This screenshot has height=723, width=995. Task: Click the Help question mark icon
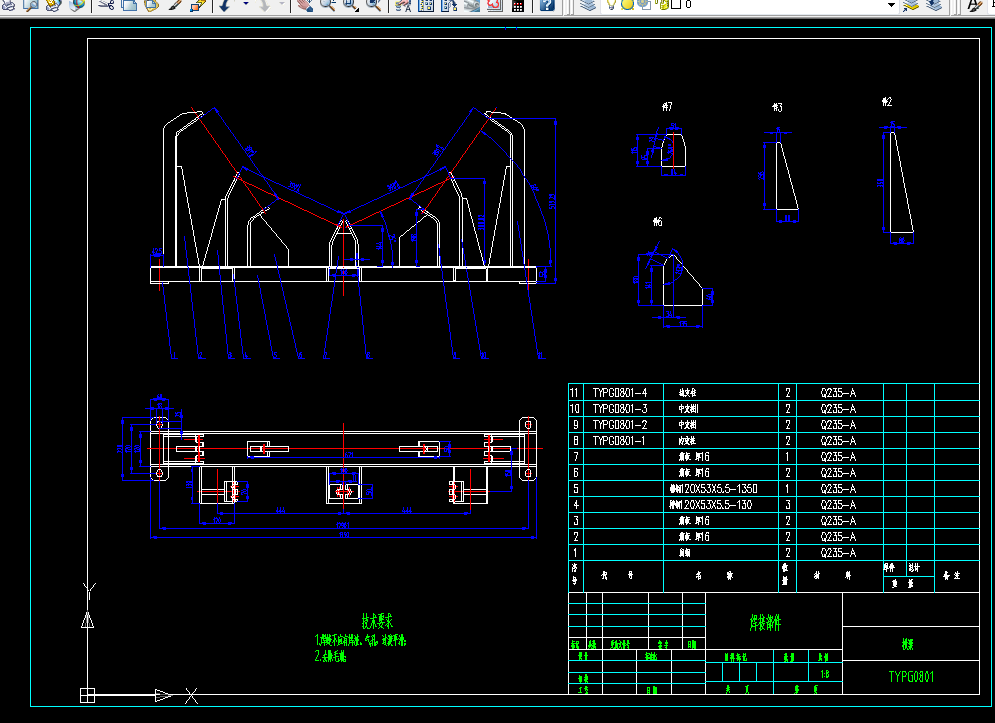tap(547, 5)
